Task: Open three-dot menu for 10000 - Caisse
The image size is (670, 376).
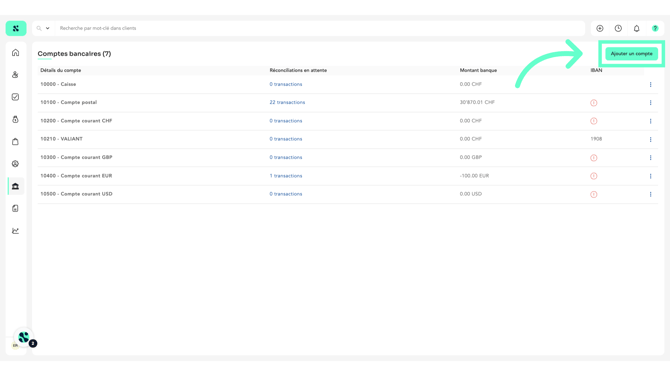Action: click(650, 85)
